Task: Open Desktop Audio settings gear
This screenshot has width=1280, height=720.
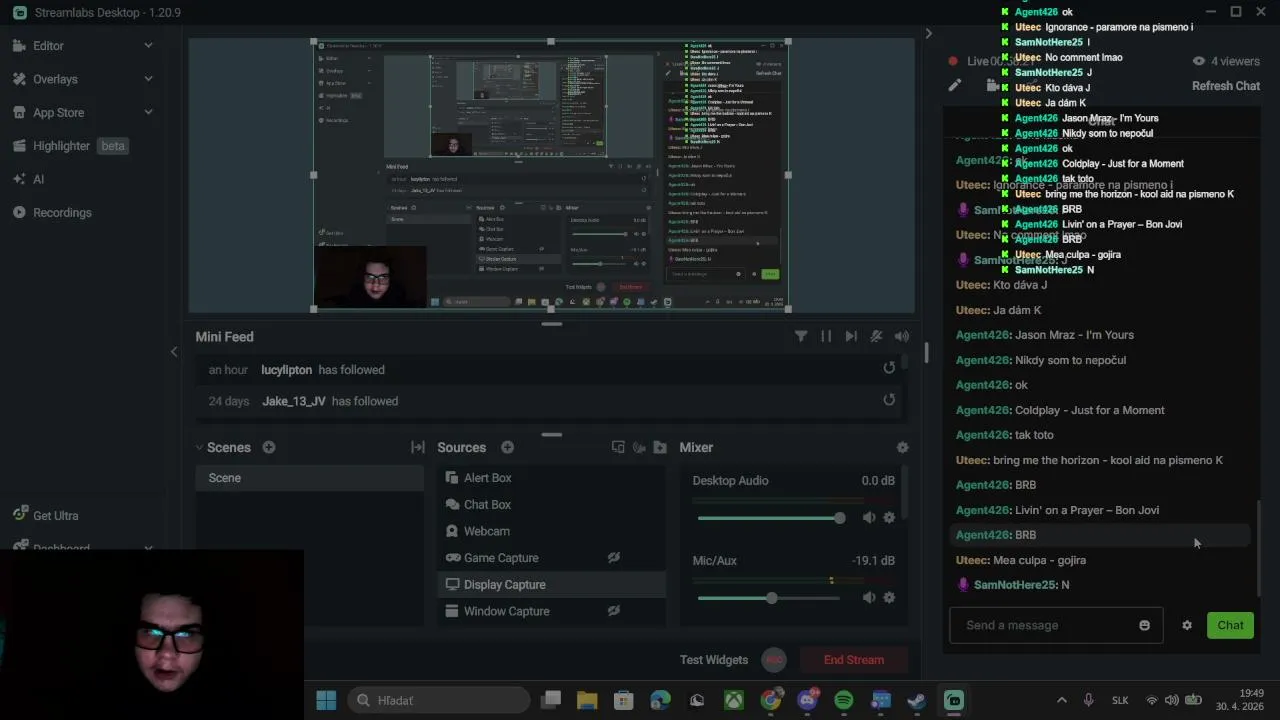Action: coord(889,518)
